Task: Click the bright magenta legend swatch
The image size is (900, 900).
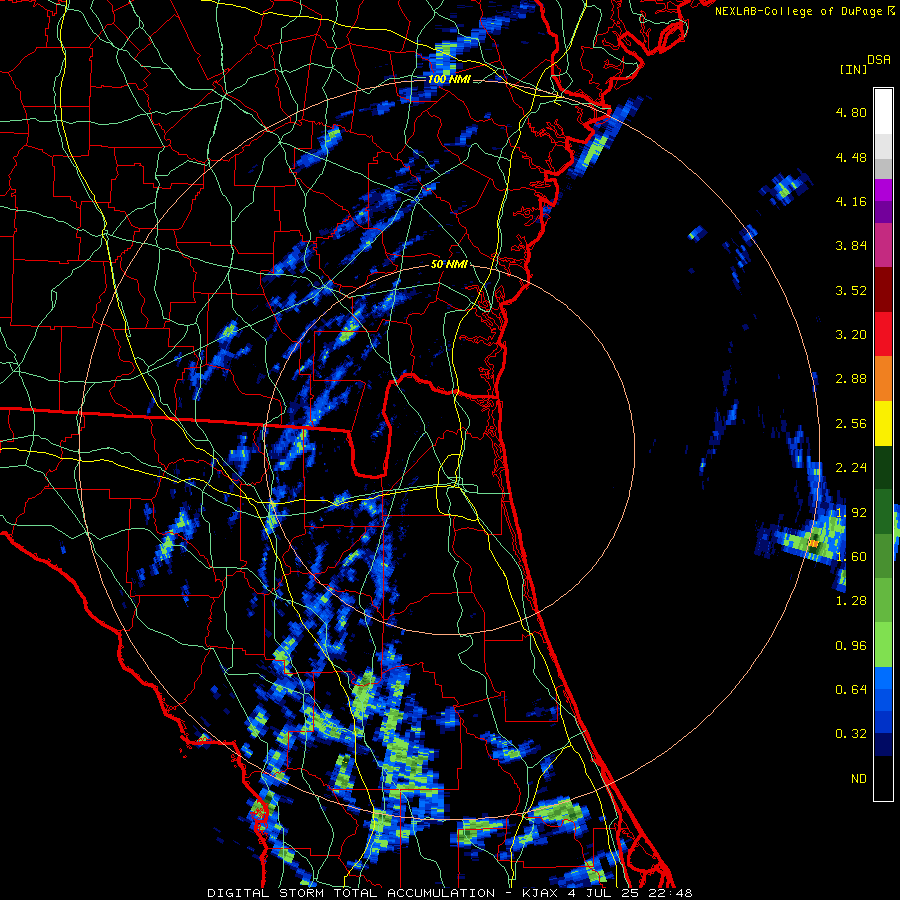Action: point(883,190)
